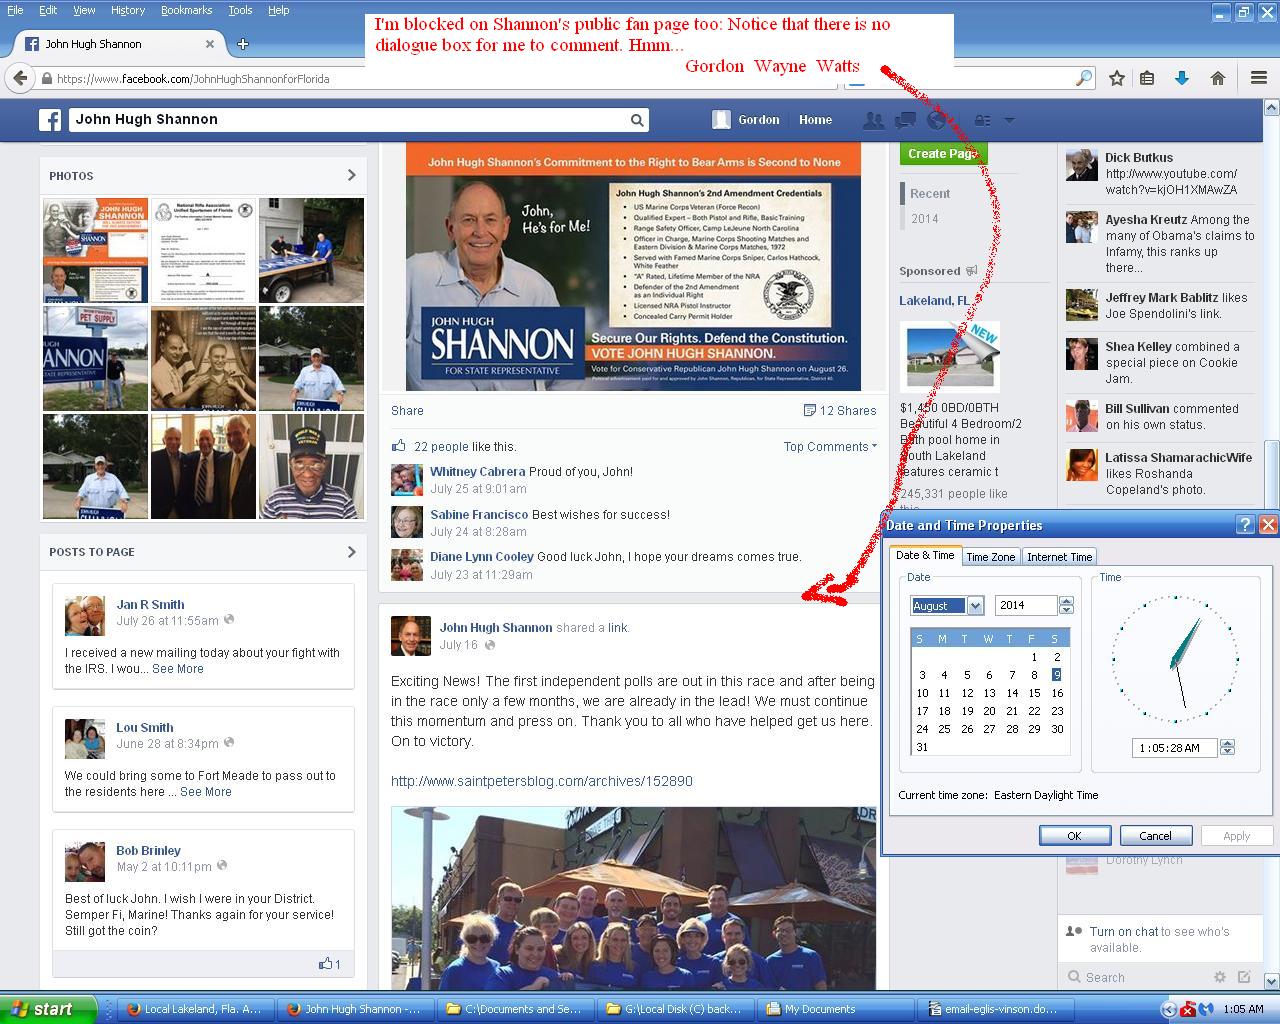Expand the Top Comments sorting dropdown
The width and height of the screenshot is (1280, 1024).
pyautogui.click(x=829, y=446)
